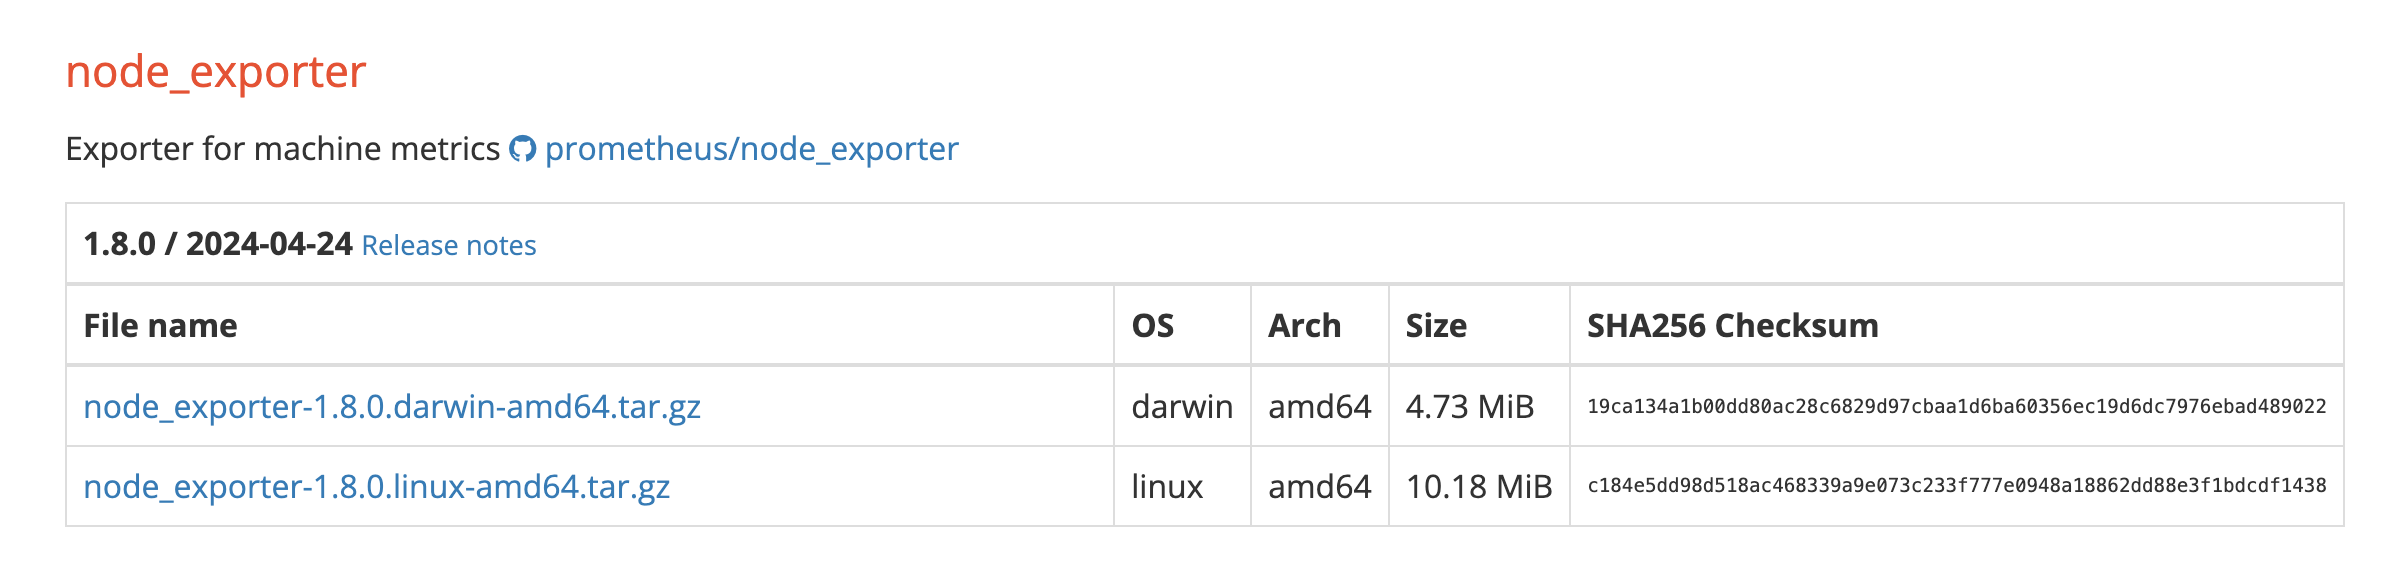
Task: Click the File name column header
Action: (x=161, y=325)
